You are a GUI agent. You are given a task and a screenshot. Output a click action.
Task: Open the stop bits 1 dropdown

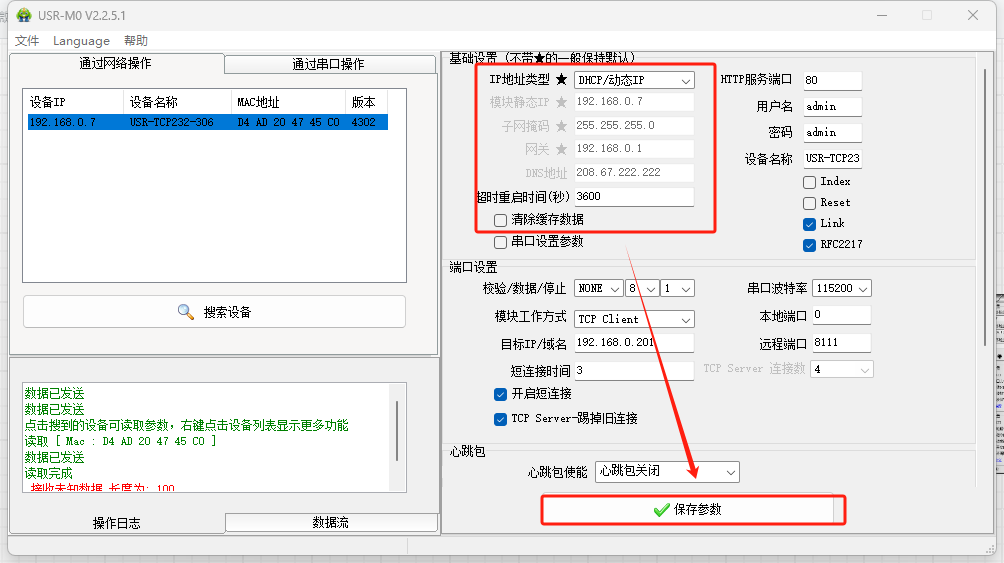(677, 289)
